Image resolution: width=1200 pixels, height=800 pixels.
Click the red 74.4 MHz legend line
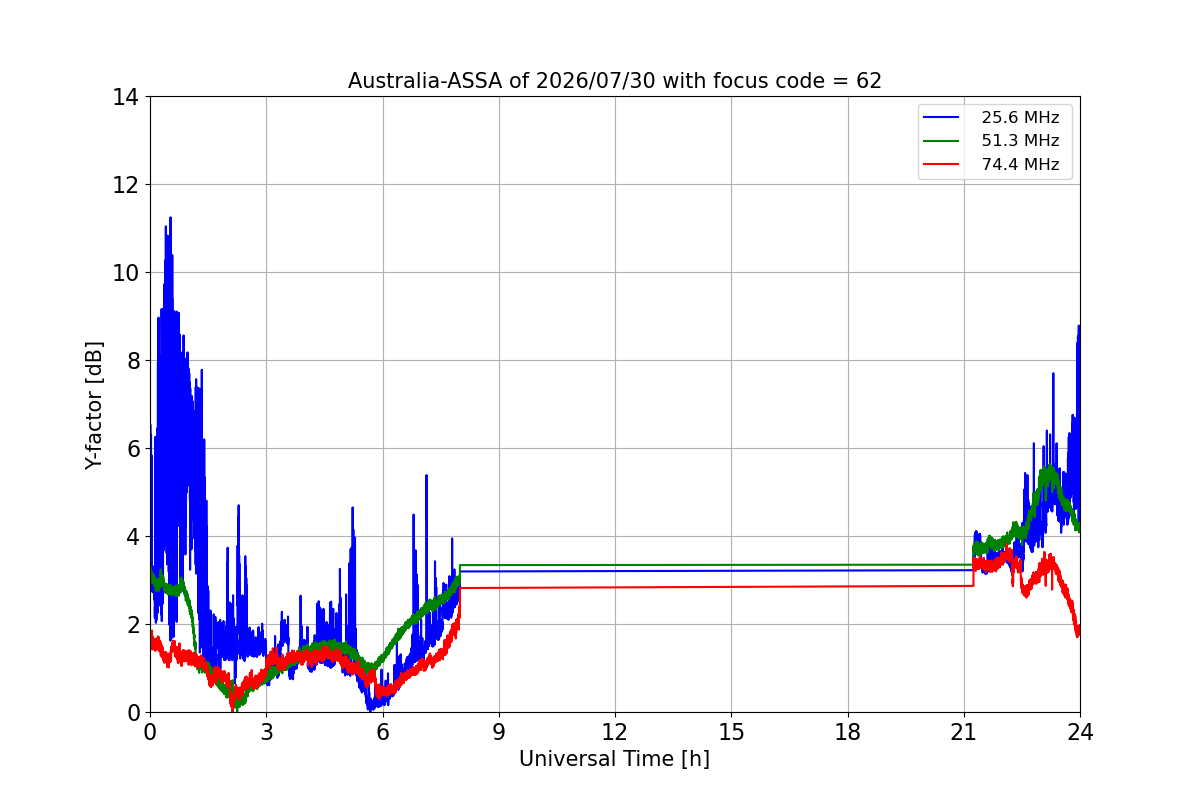pyautogui.click(x=942, y=164)
